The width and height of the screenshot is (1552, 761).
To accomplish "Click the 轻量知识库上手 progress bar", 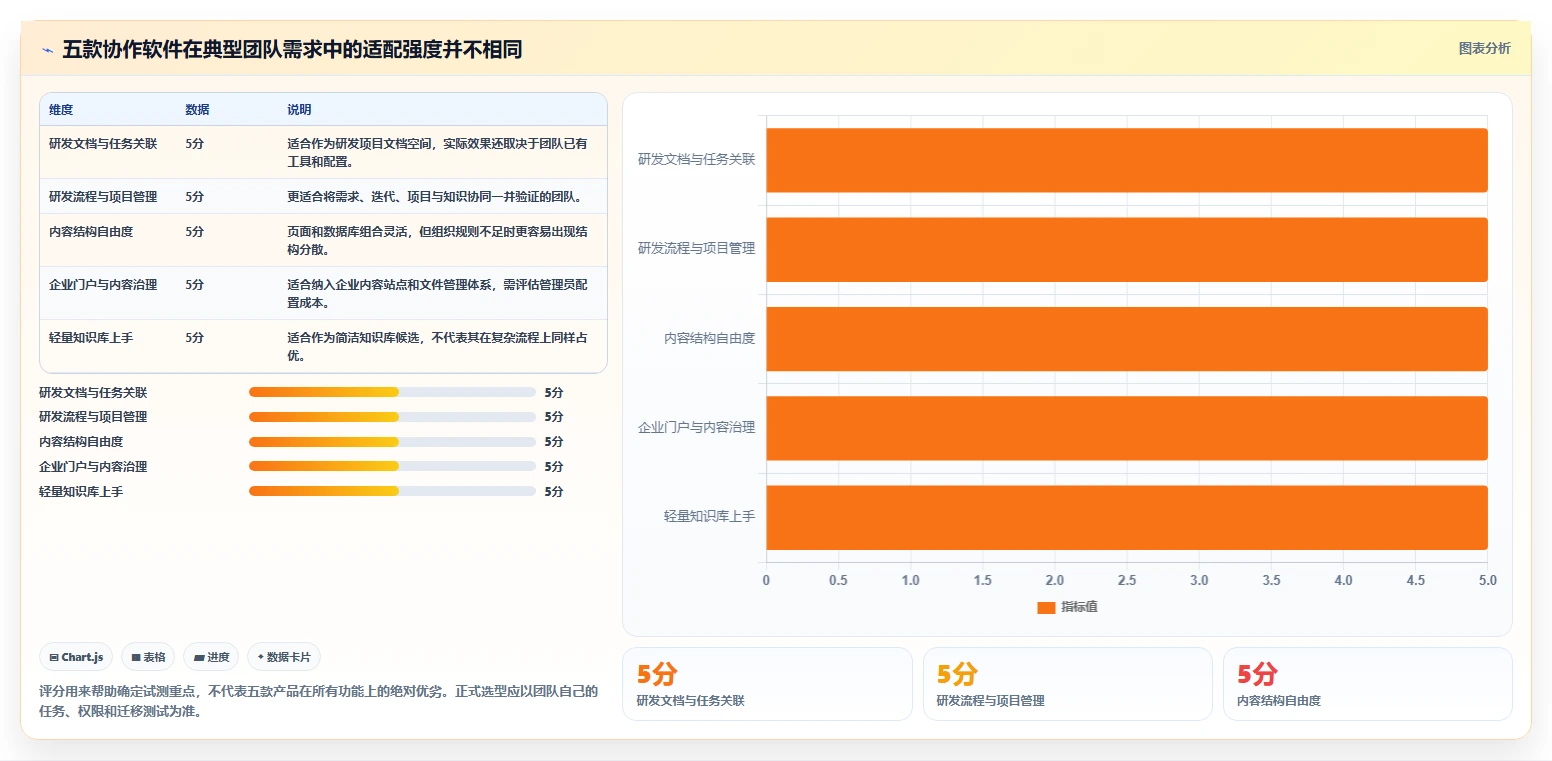I will coord(392,491).
